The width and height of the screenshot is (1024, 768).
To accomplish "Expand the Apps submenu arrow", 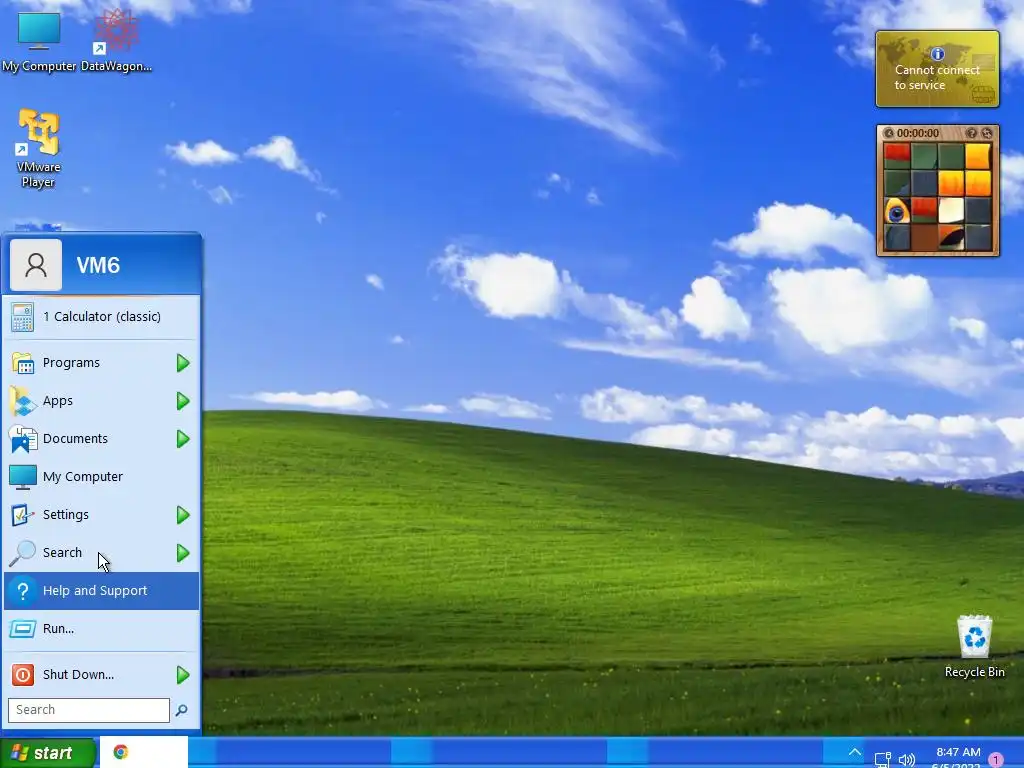I will click(x=183, y=401).
